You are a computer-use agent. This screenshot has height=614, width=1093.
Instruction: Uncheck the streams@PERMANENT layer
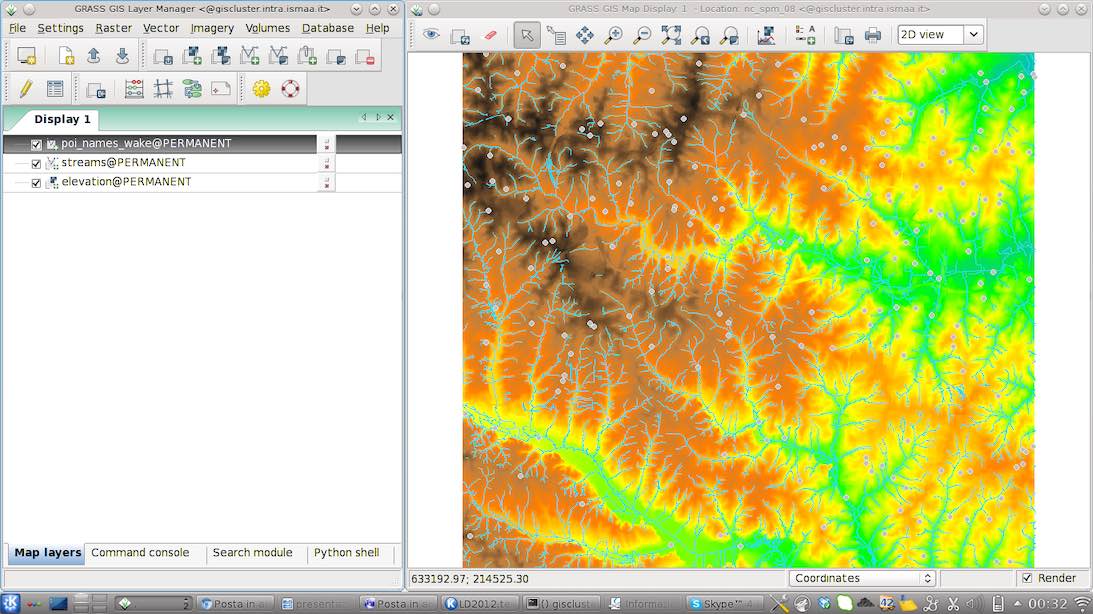36,162
